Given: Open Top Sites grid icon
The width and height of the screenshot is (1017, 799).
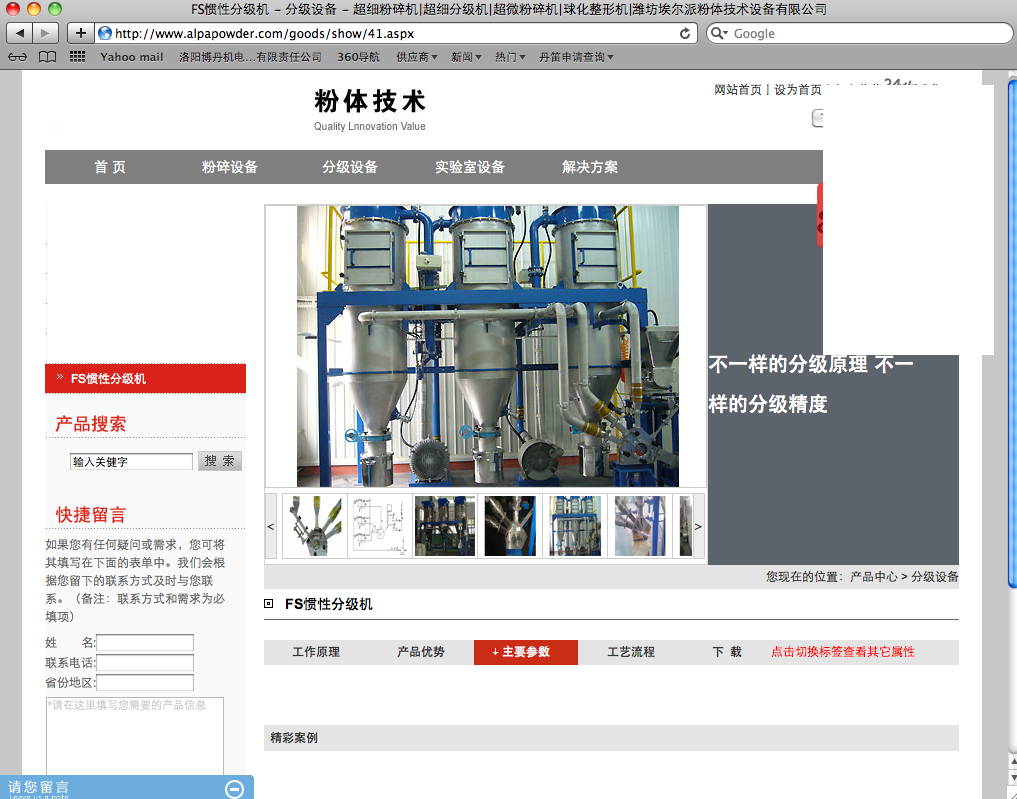Looking at the screenshot, I should (x=77, y=57).
